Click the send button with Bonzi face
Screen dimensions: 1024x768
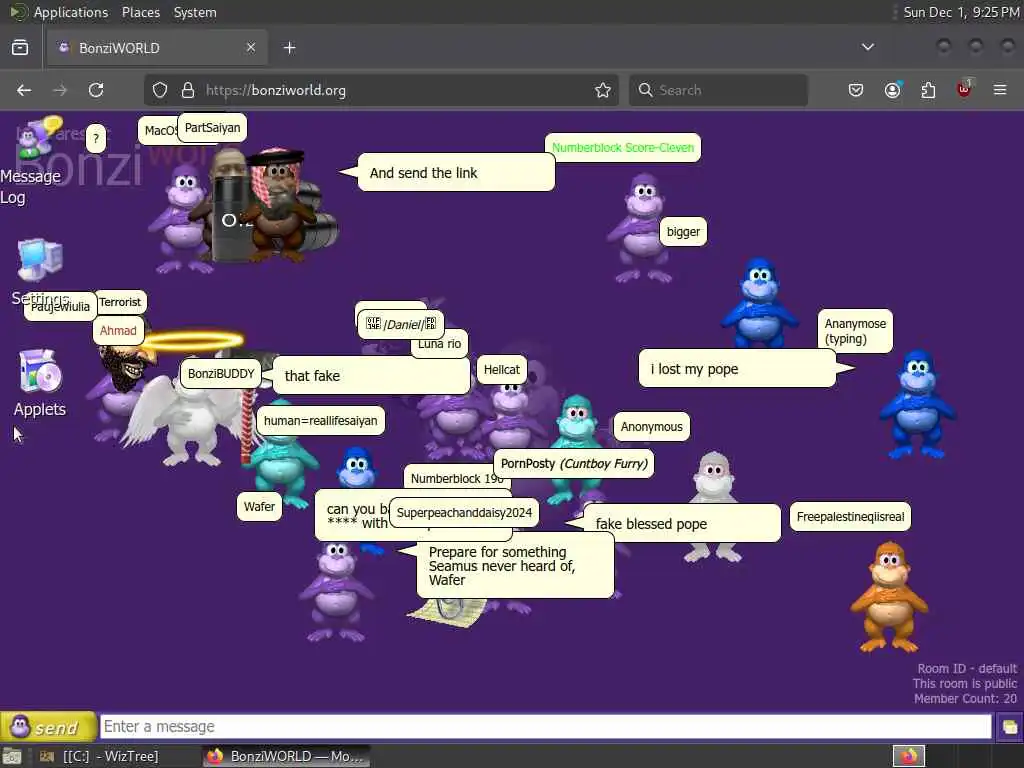(48, 726)
